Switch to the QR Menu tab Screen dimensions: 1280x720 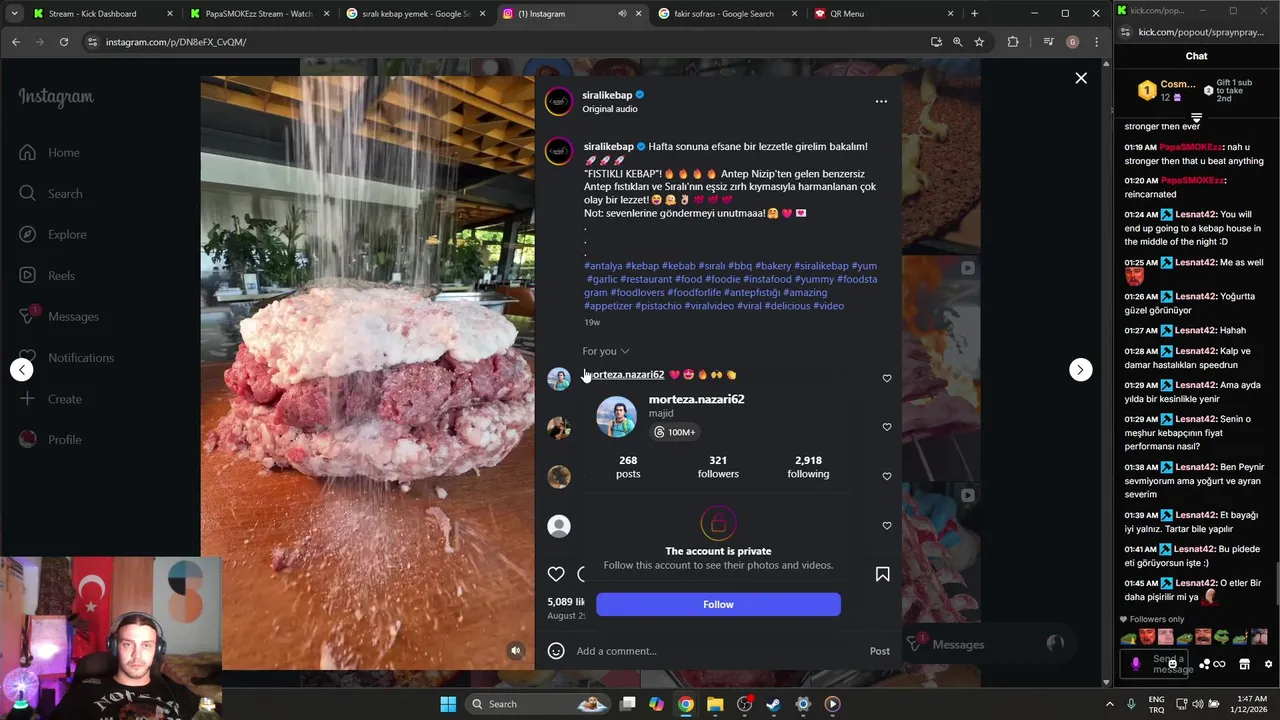pos(885,14)
